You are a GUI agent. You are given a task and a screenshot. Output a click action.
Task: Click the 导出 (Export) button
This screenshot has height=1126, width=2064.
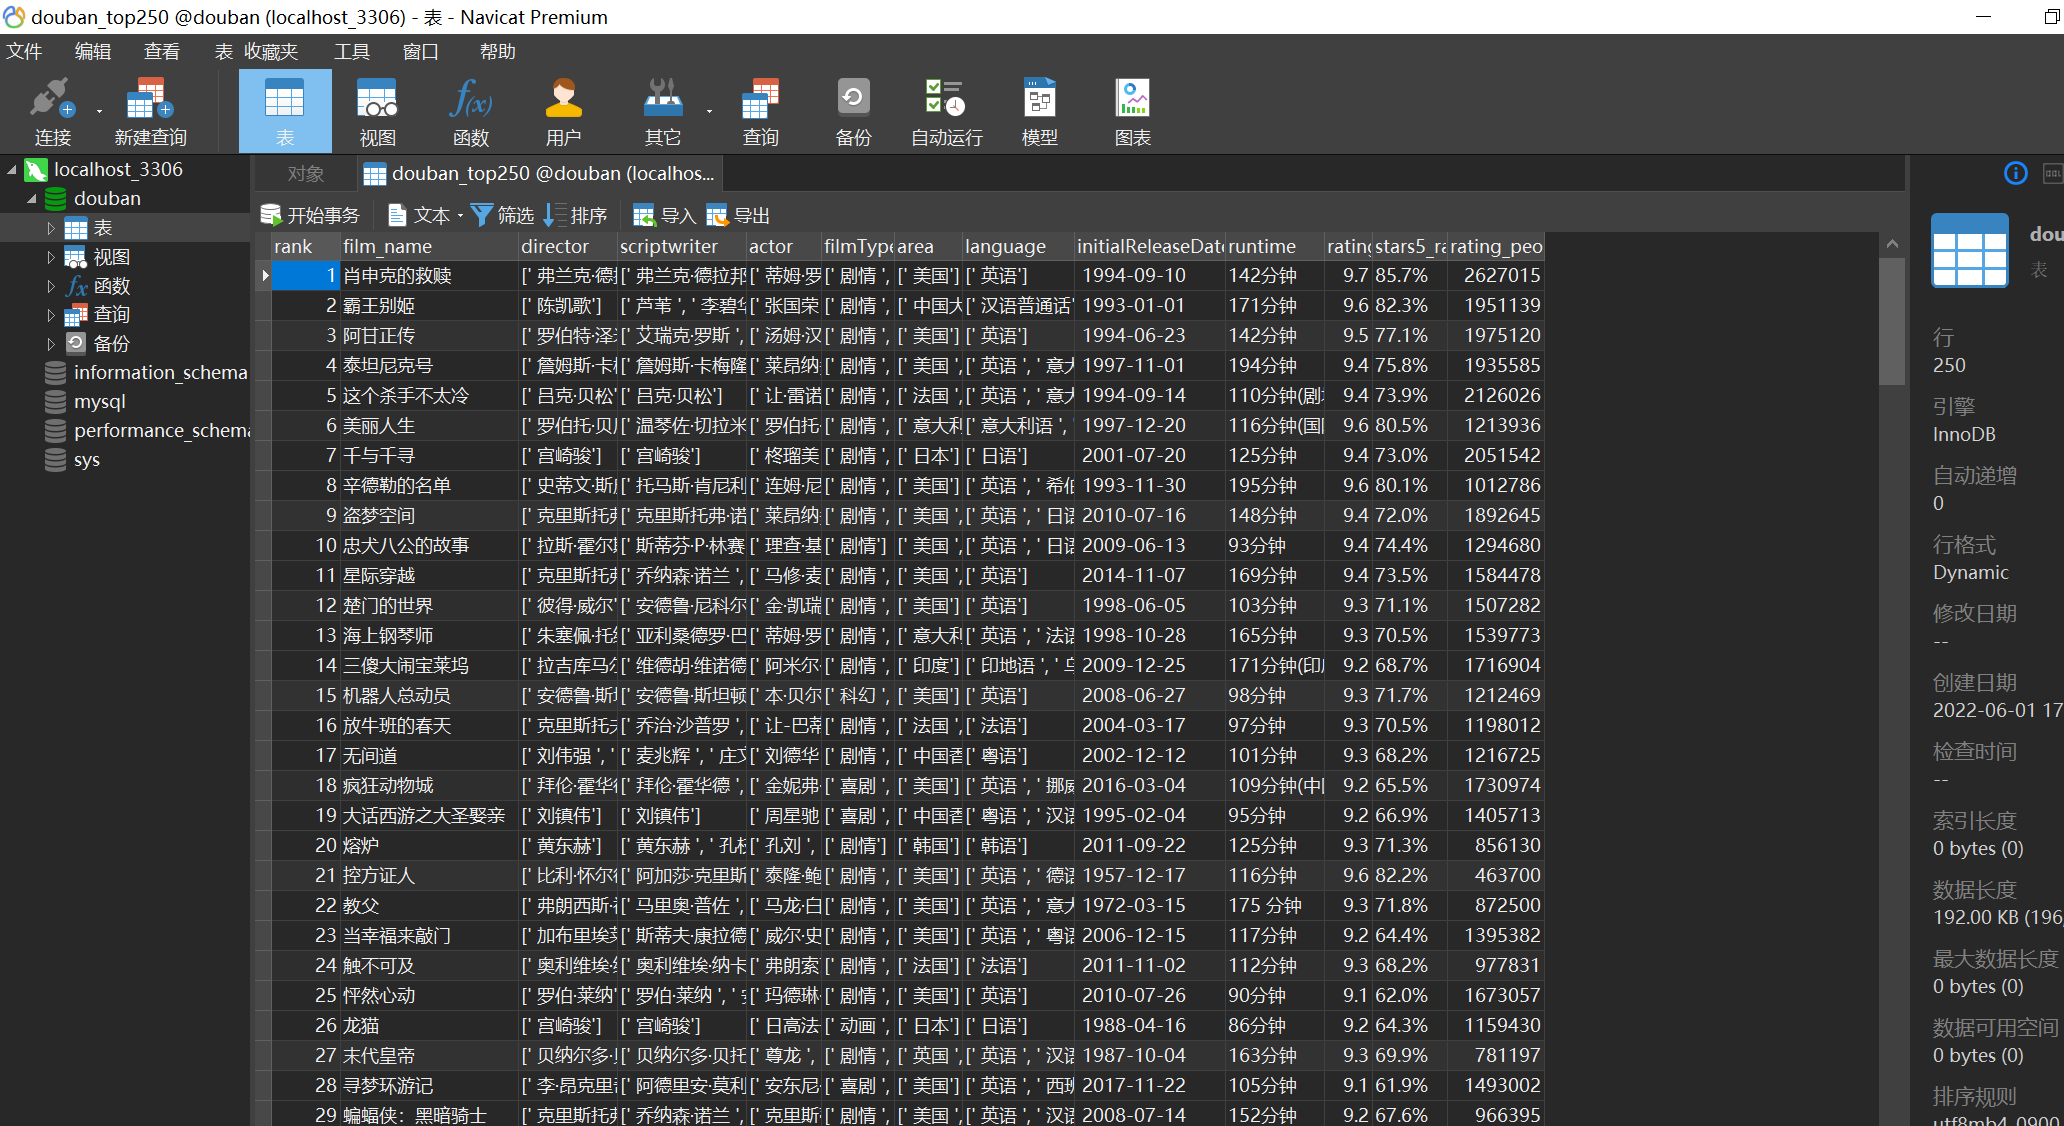coord(738,215)
